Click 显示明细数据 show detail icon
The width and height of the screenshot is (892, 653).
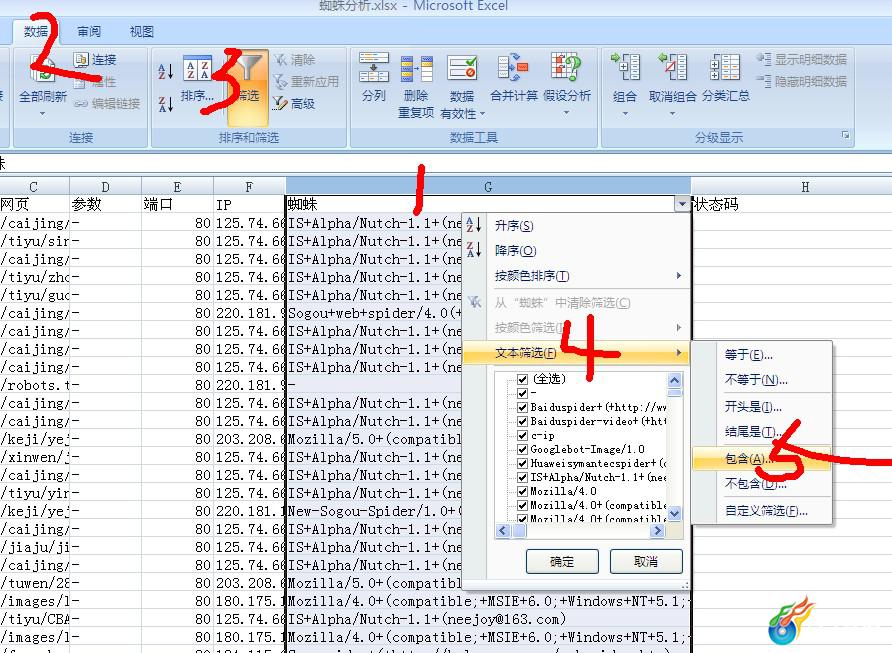tap(764, 59)
